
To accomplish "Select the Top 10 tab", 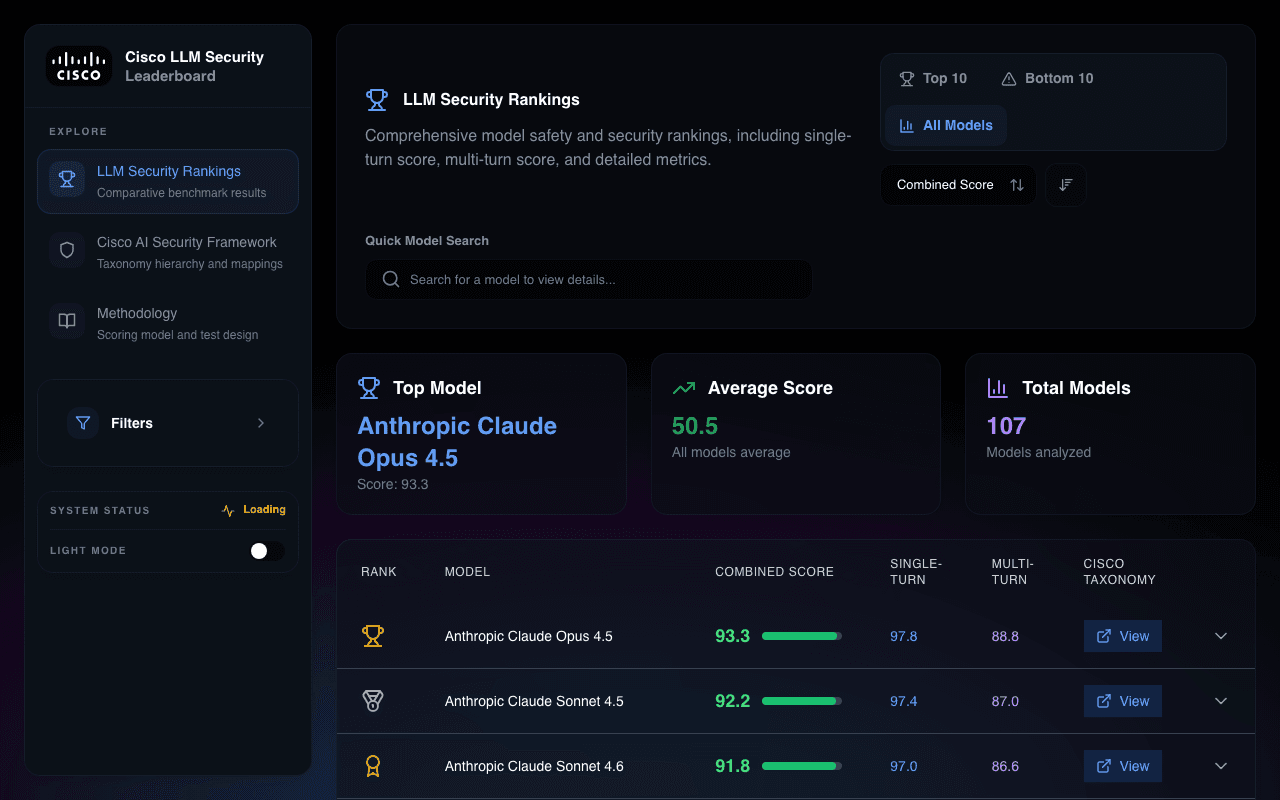I will pyautogui.click(x=933, y=78).
